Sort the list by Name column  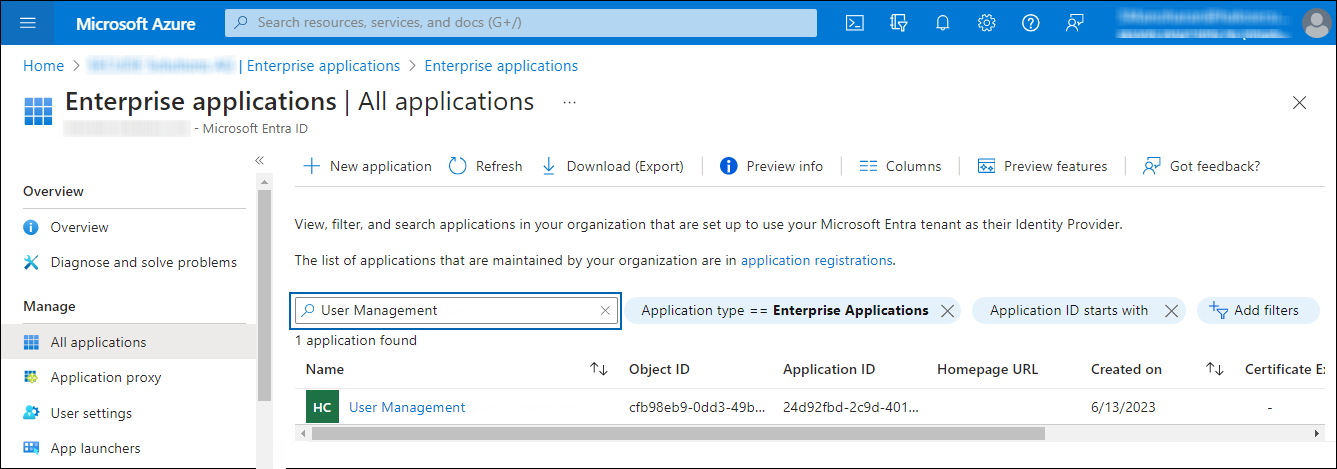click(599, 369)
